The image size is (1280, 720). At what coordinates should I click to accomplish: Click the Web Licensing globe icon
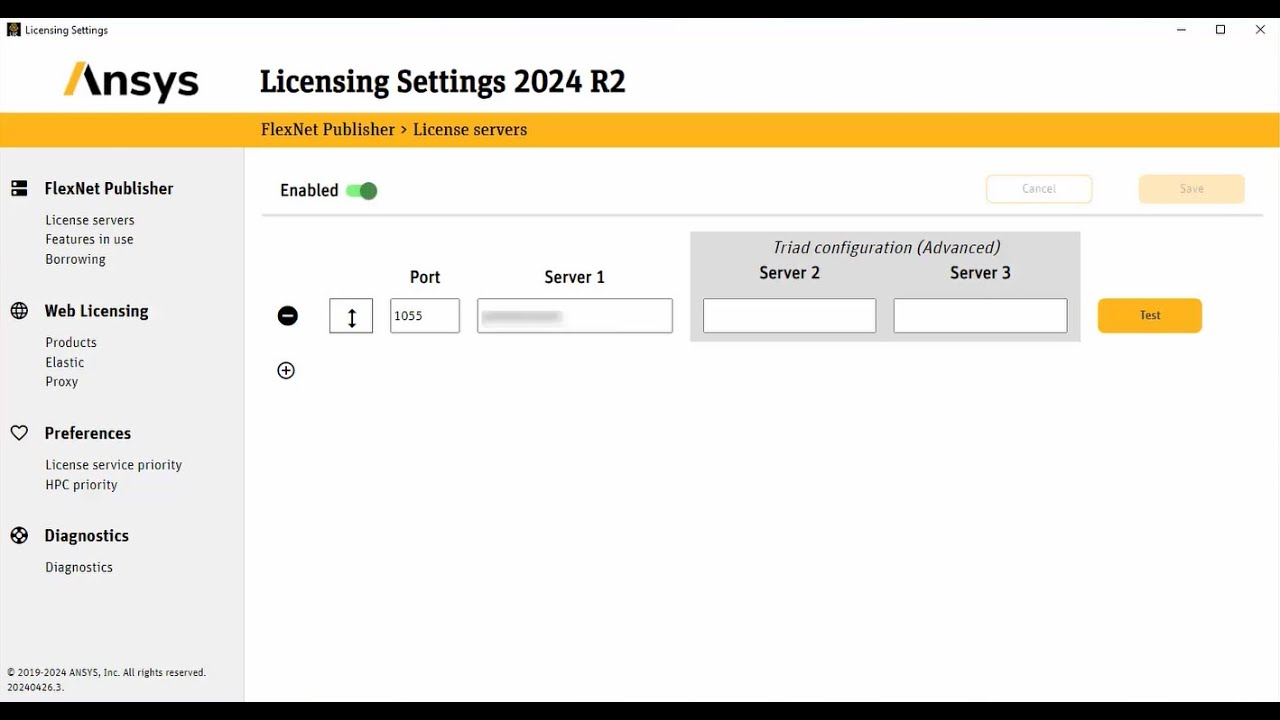pyautogui.click(x=19, y=311)
